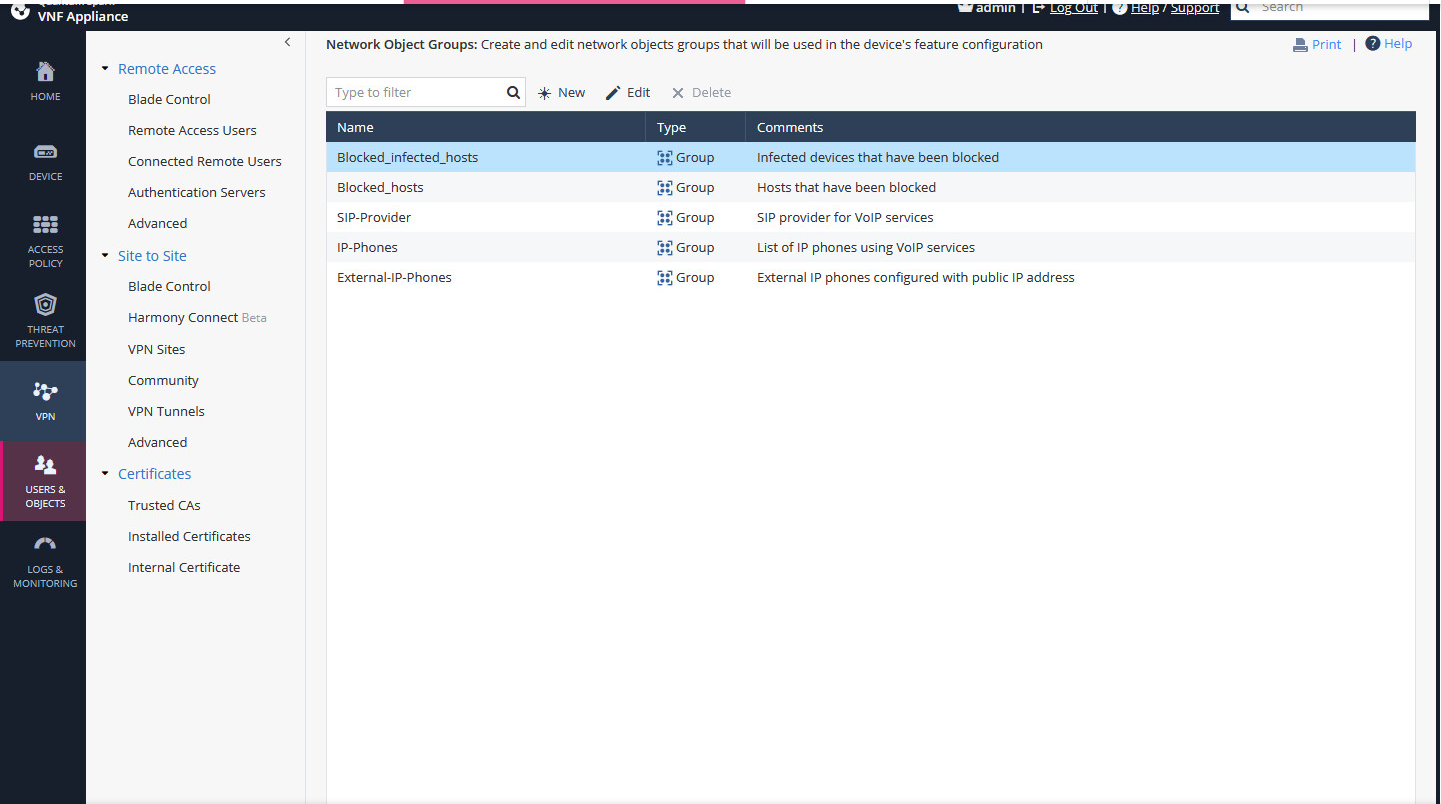Create a new network object group
The image size is (1441, 804).
[x=561, y=91]
